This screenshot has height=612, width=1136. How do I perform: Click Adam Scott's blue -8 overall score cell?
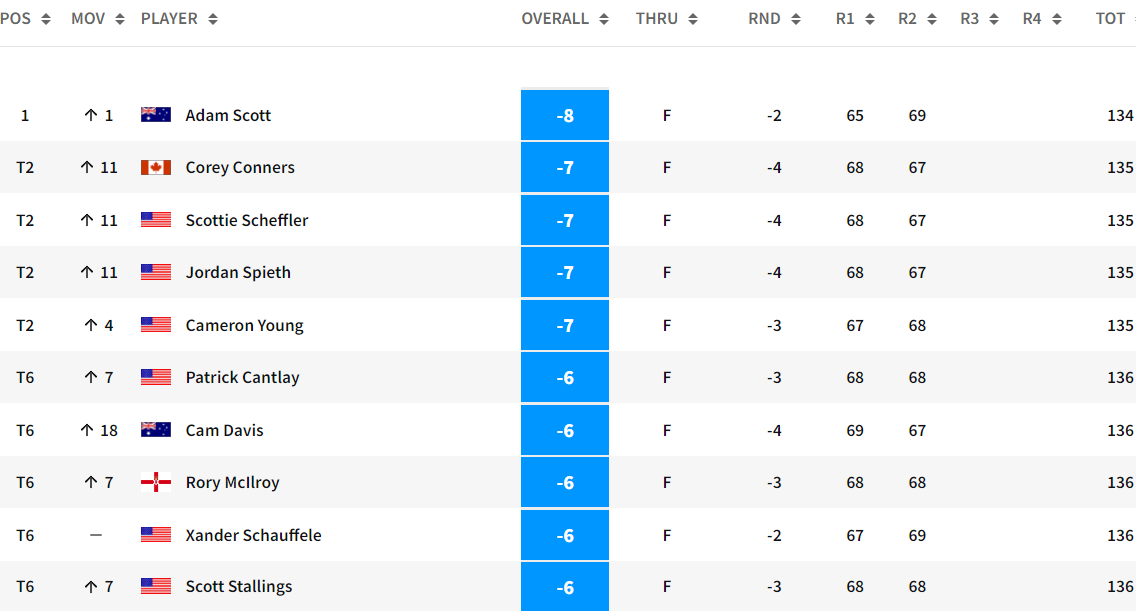coord(565,115)
